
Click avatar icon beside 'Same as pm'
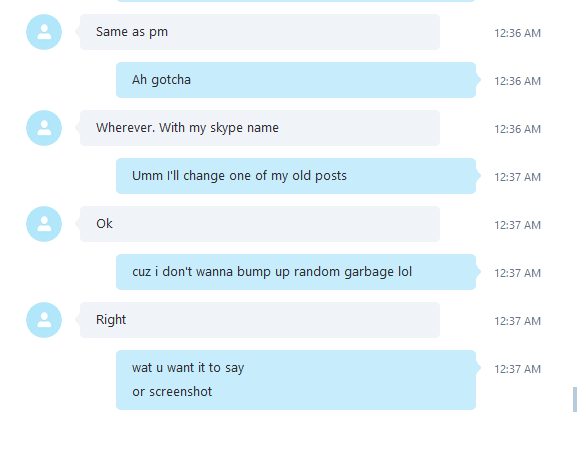44,32
